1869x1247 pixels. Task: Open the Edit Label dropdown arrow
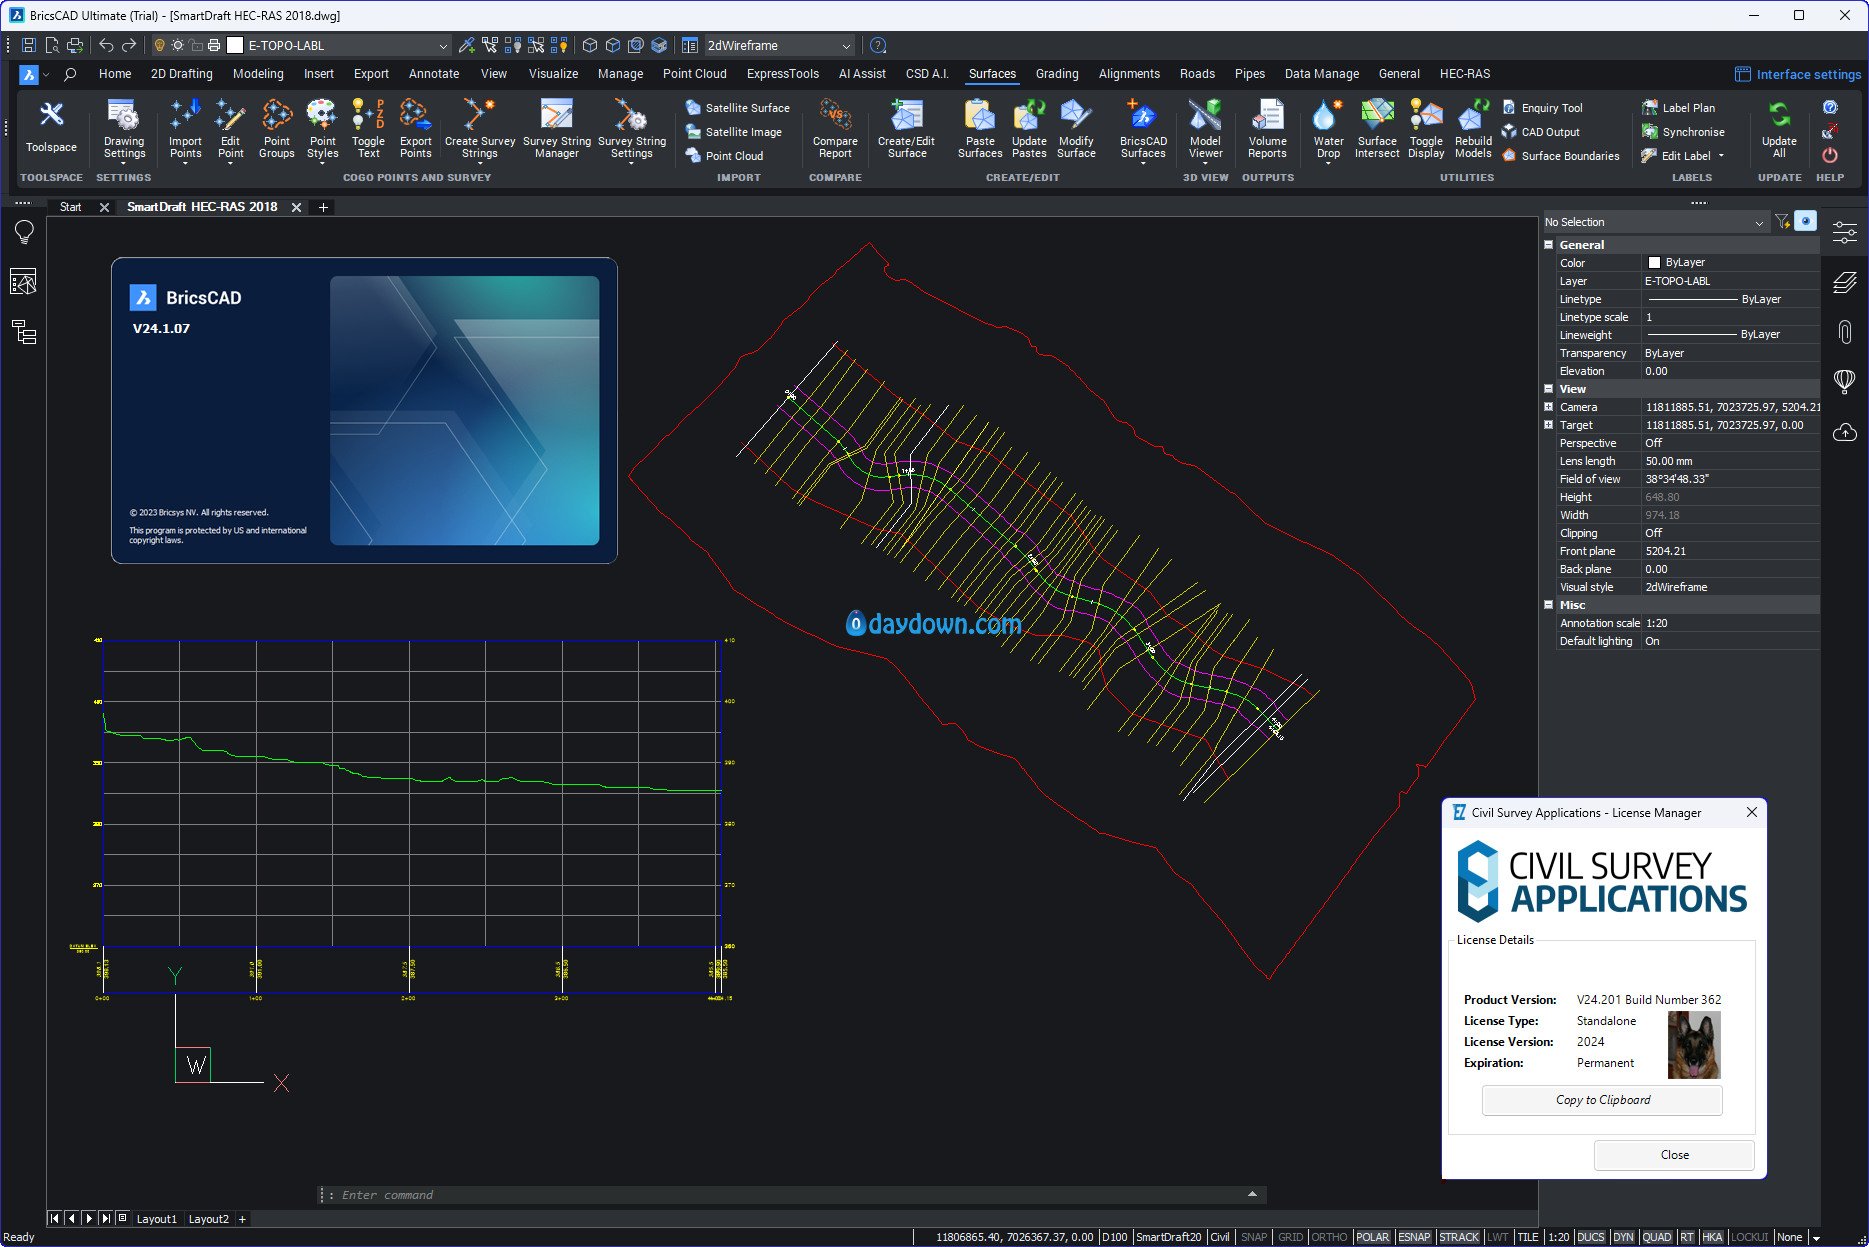coord(1721,156)
